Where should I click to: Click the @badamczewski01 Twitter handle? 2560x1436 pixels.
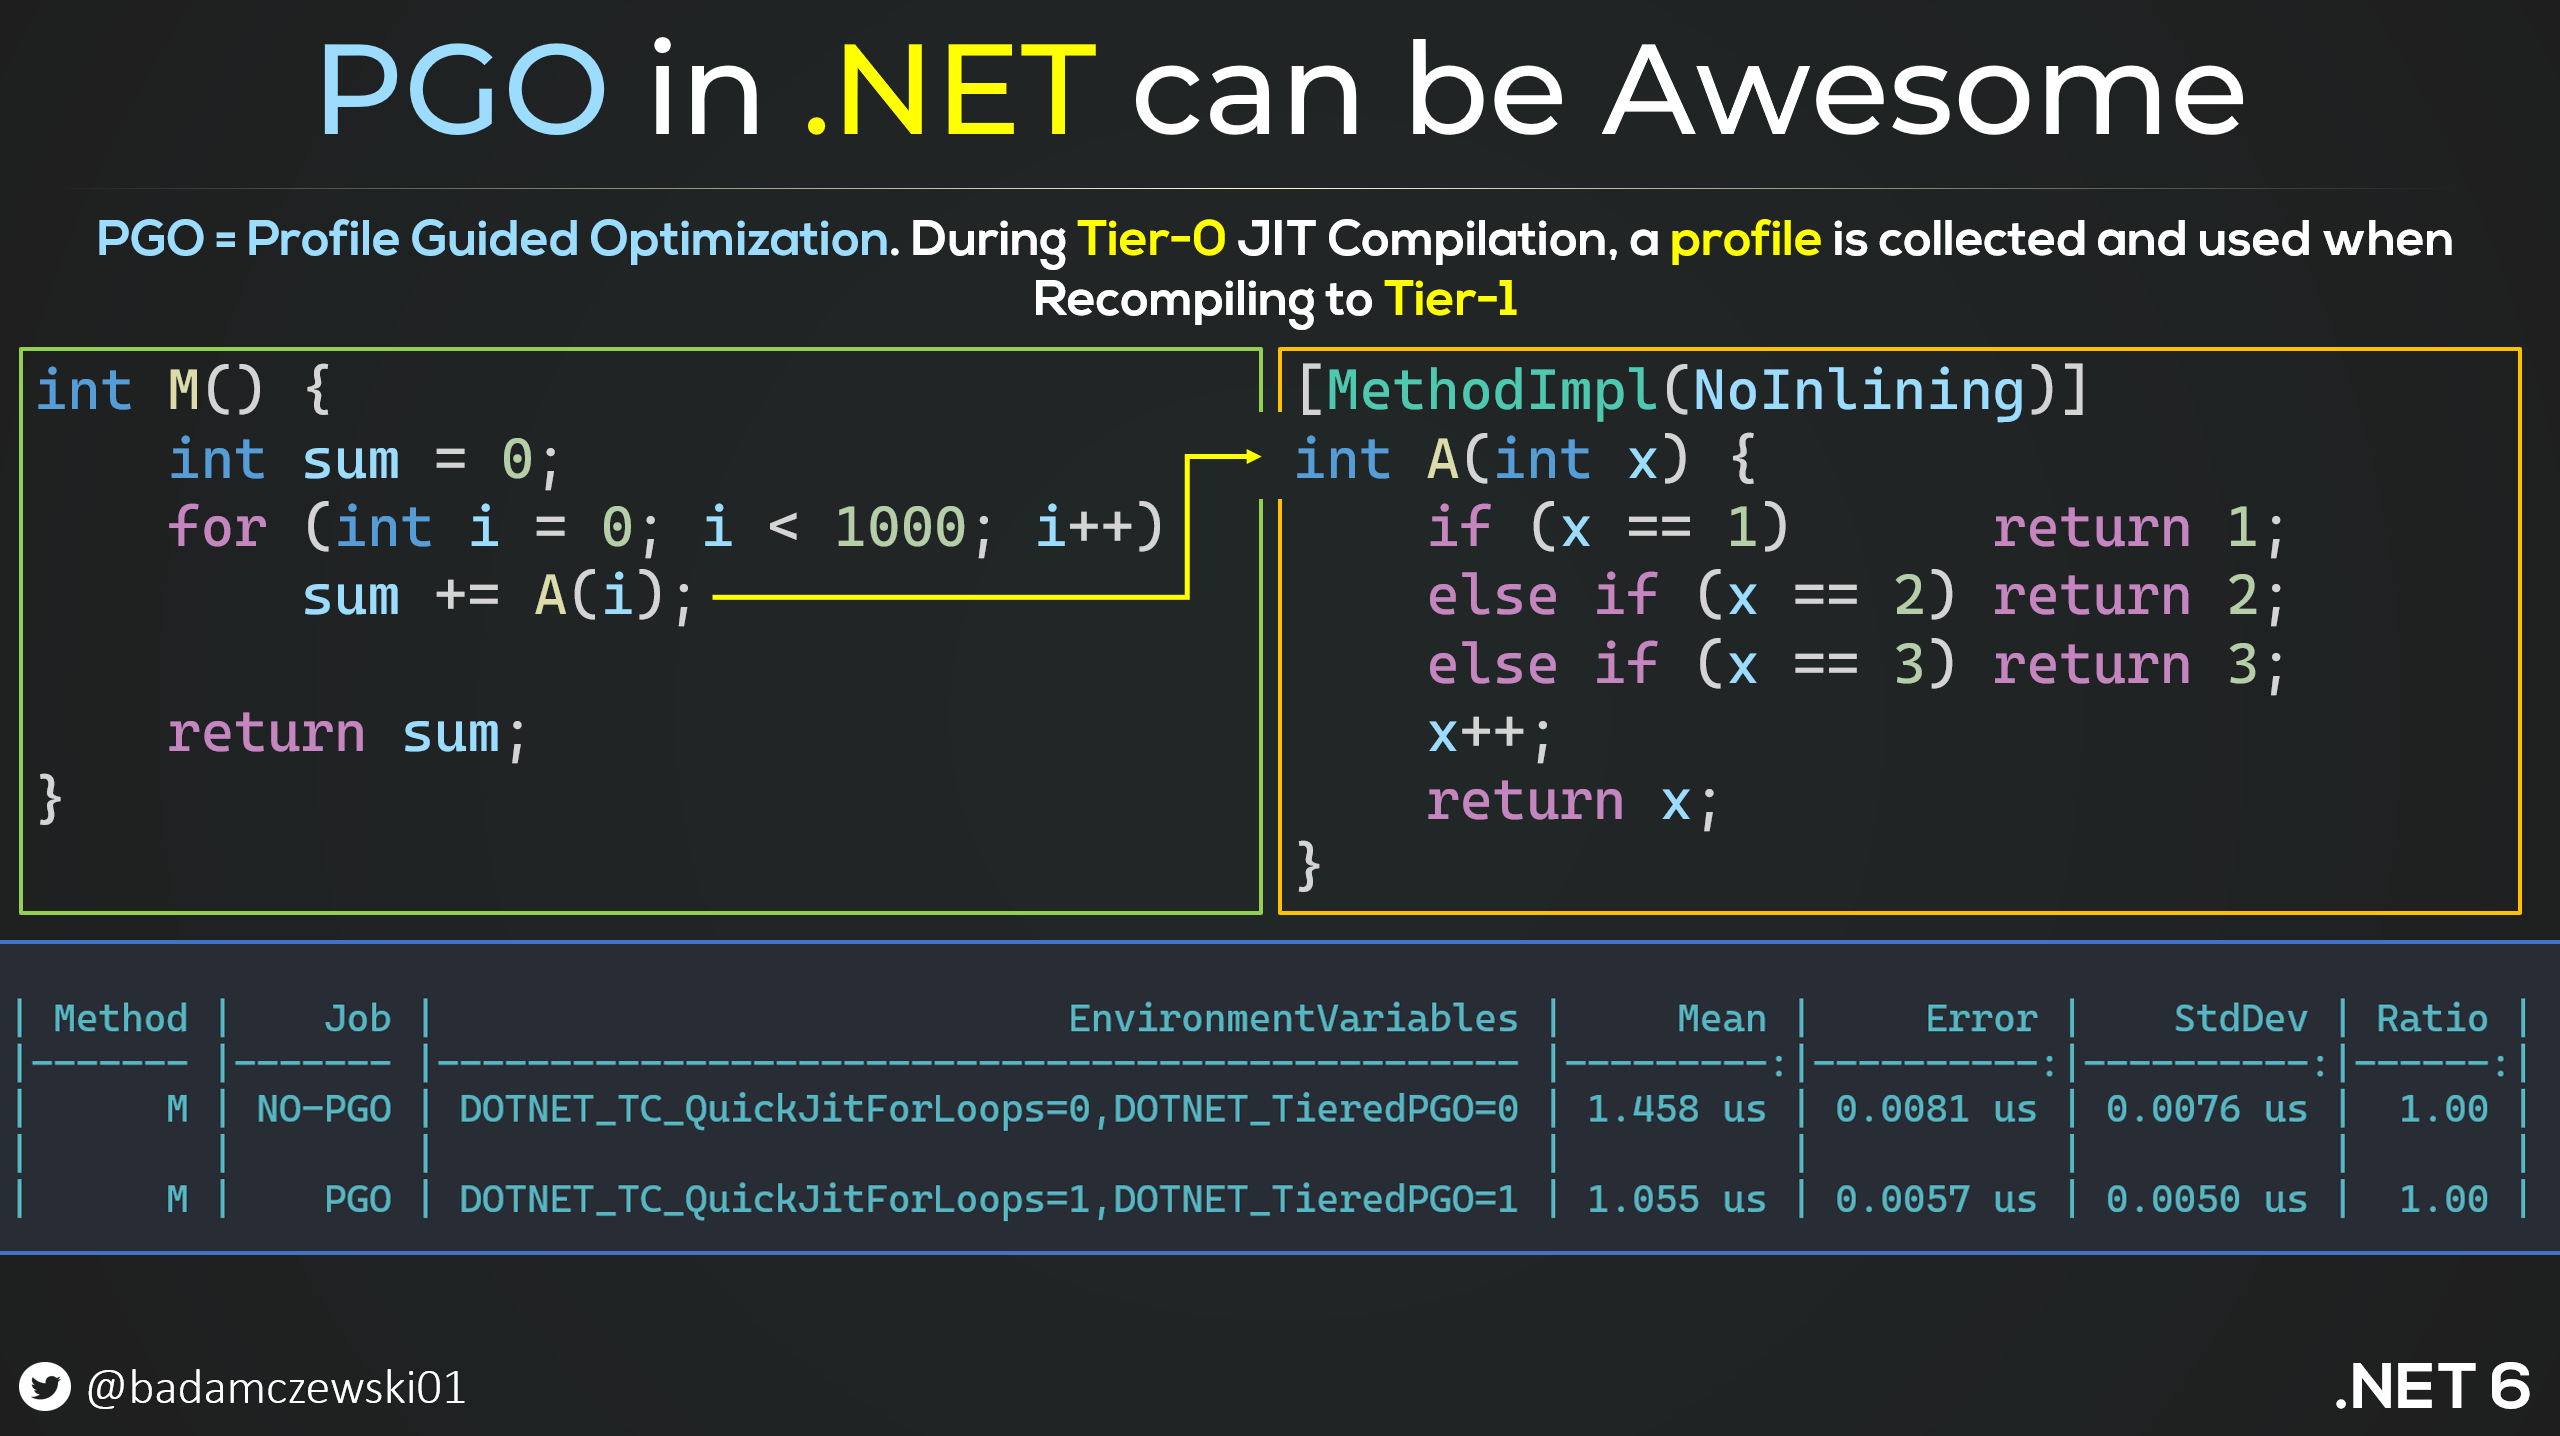(276, 1388)
